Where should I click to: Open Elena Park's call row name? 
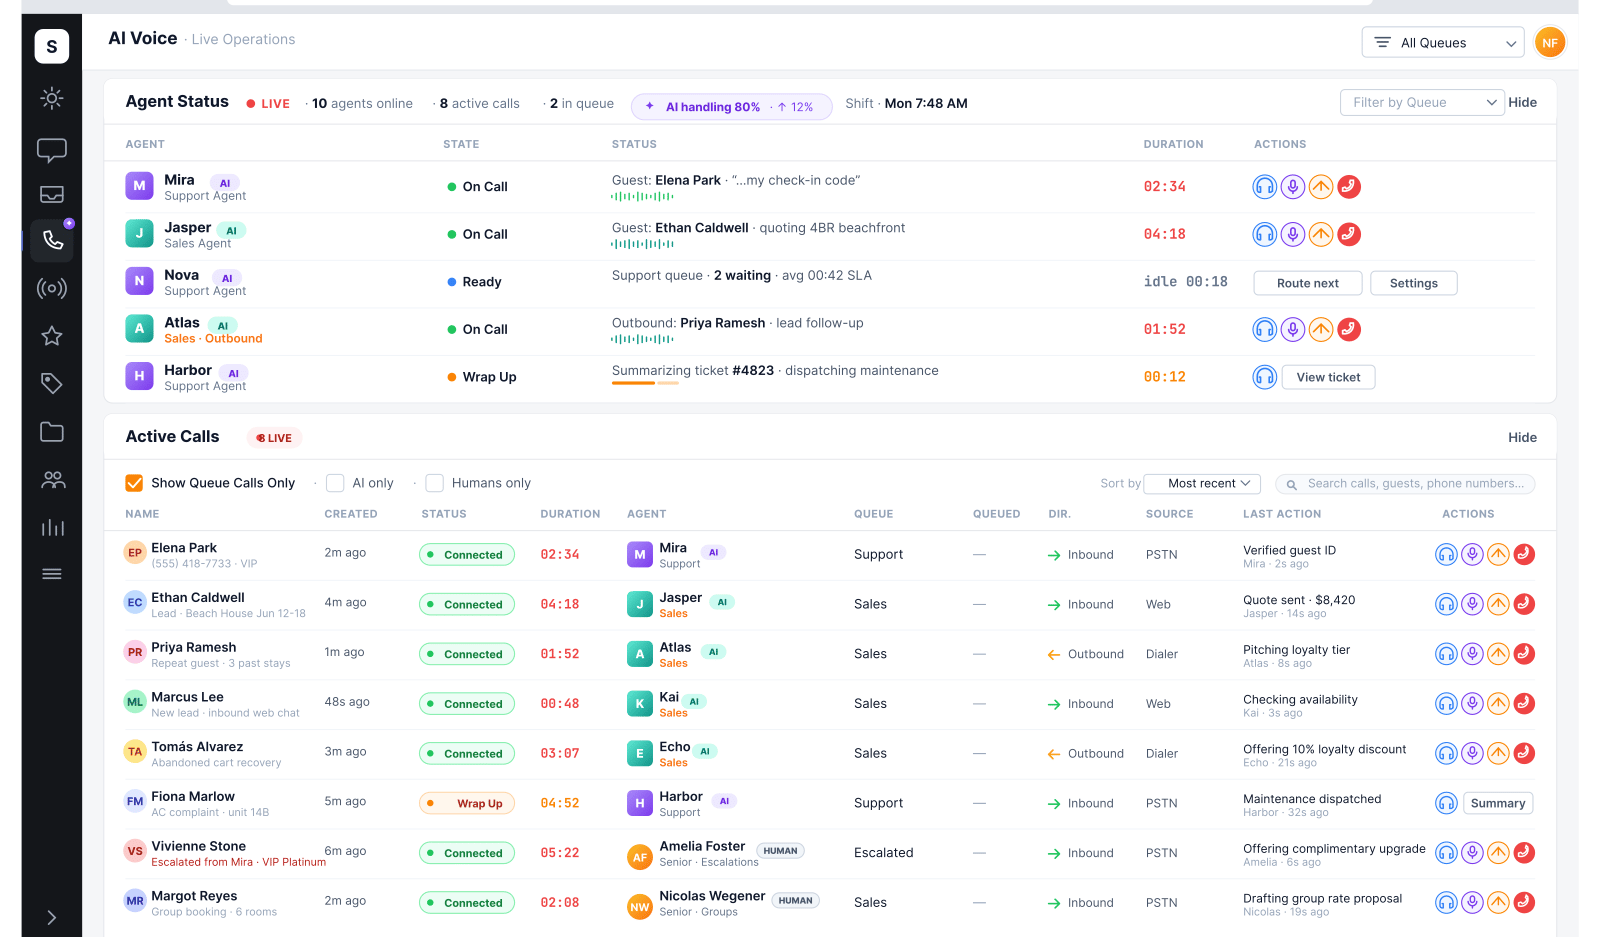pyautogui.click(x=184, y=548)
